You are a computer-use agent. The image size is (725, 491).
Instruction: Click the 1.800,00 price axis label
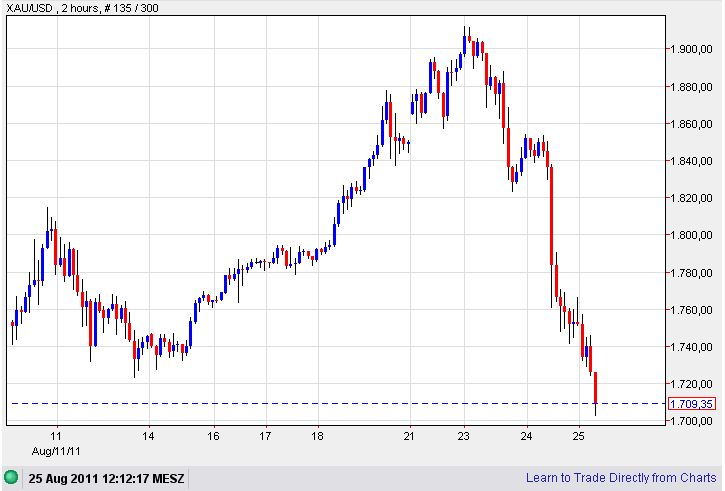[x=692, y=235]
